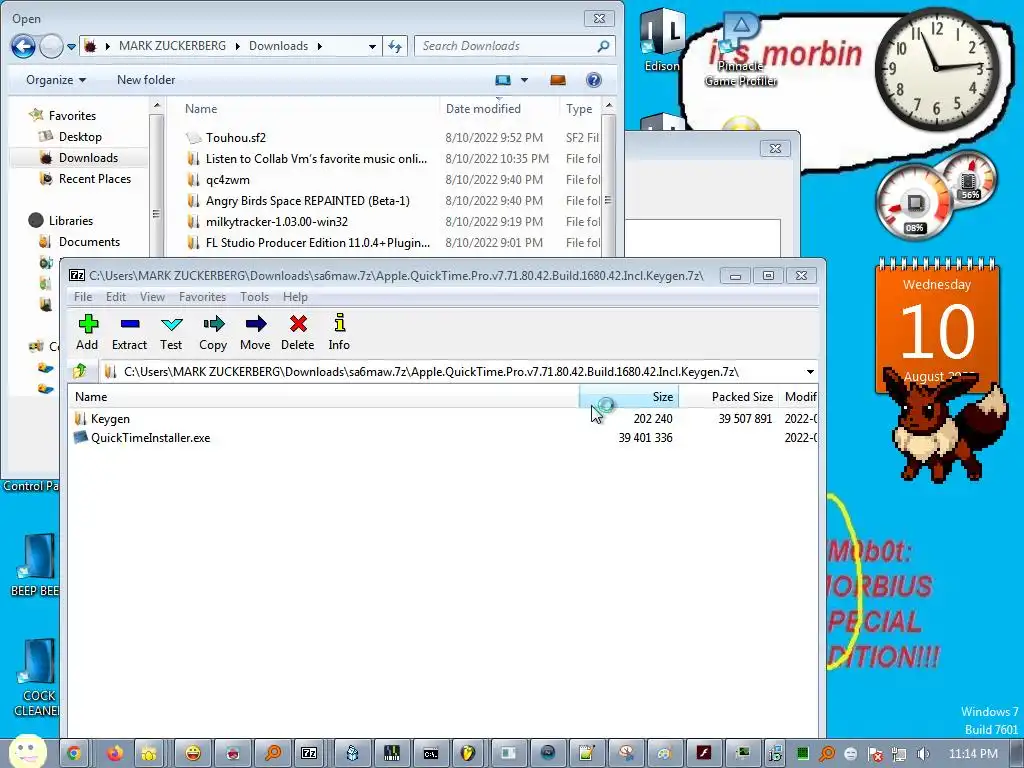Sort 7-Zip list by Name column

(x=324, y=396)
